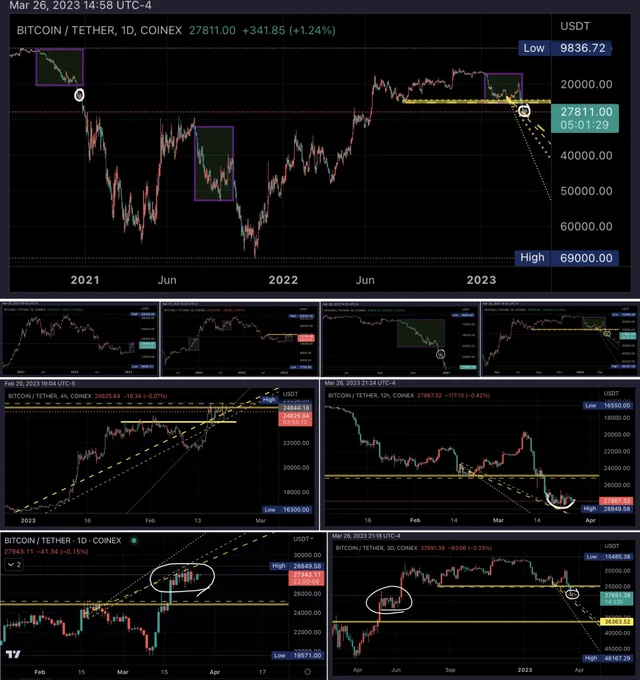Viewport: 640px width, 680px height.
Task: Click the 'Mar 26, 2023 14:58 UTC-4' timestamp
Action: click(80, 5)
